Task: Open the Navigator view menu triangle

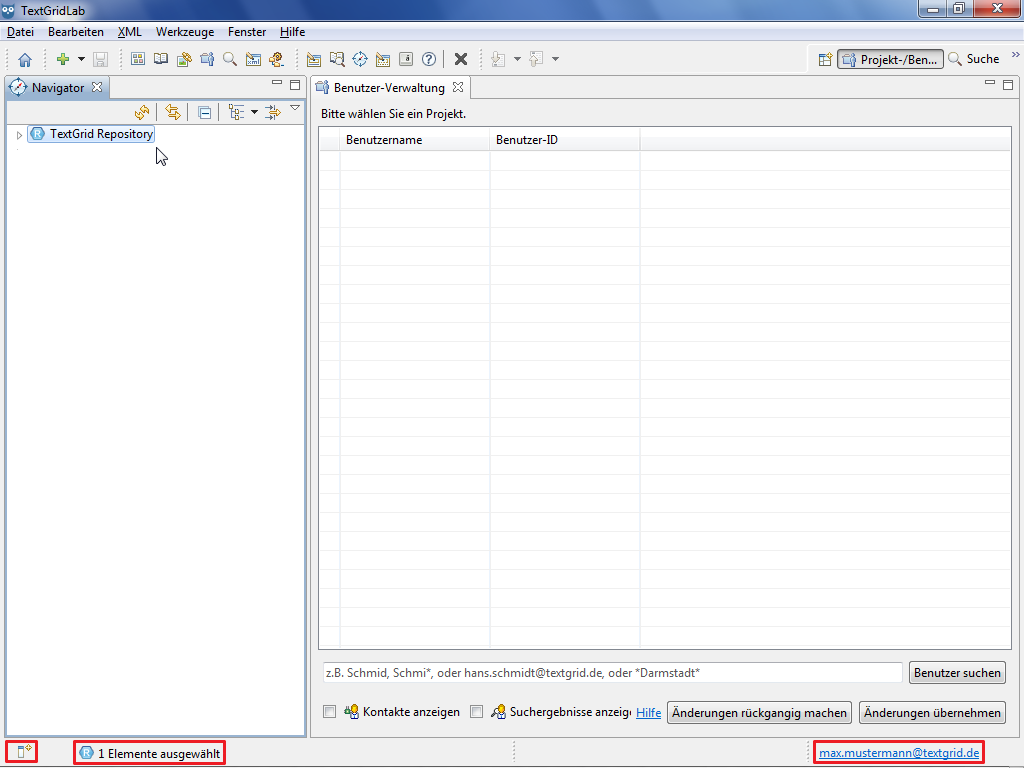Action: click(295, 108)
